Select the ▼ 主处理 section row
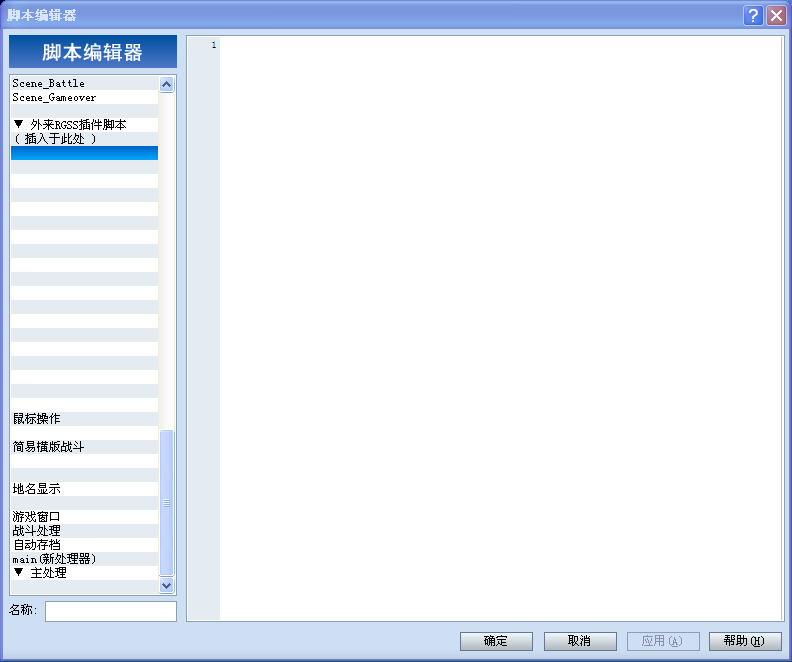The width and height of the screenshot is (792, 662). tap(84, 573)
